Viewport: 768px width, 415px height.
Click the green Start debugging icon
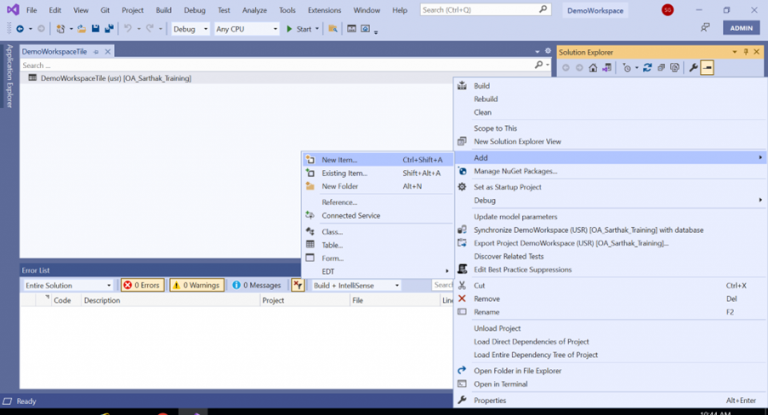pos(289,29)
